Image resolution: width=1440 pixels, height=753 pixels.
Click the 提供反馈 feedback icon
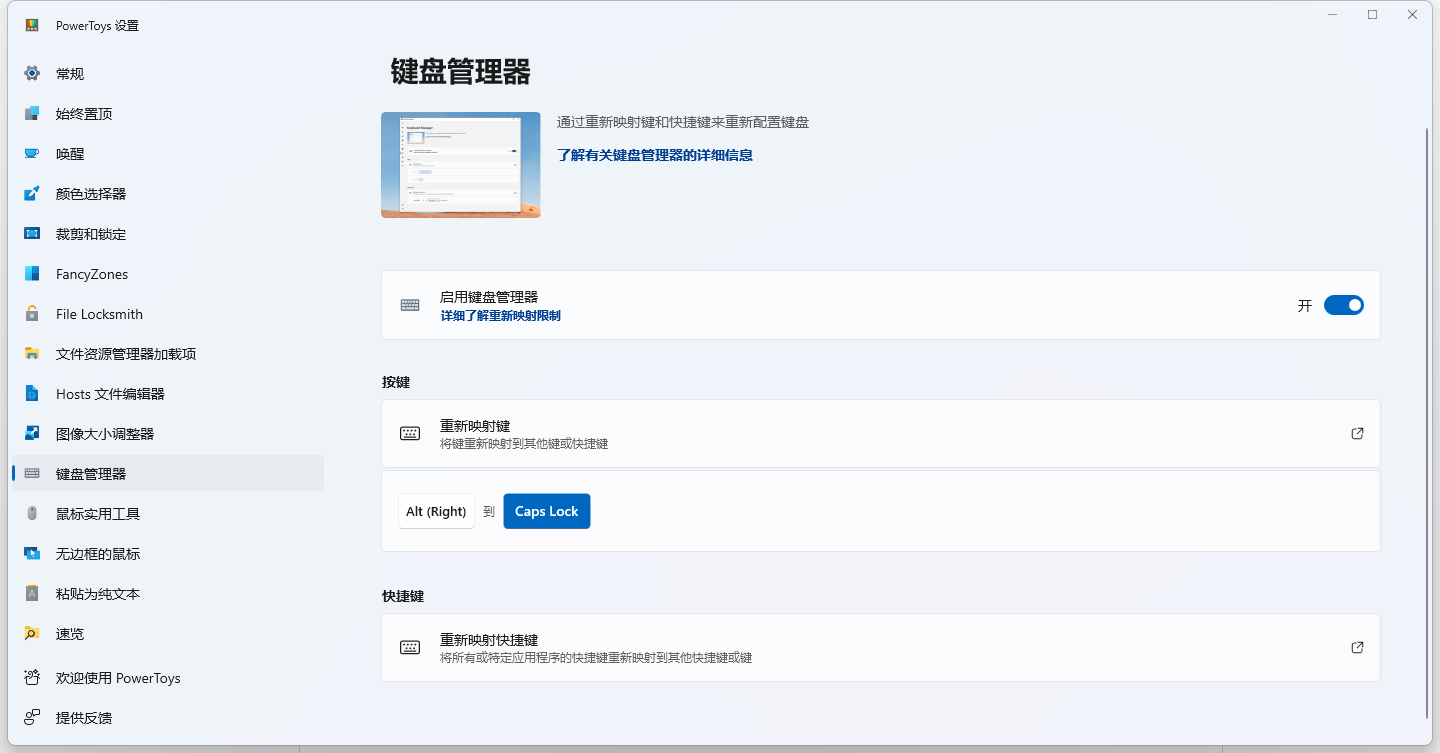32,717
